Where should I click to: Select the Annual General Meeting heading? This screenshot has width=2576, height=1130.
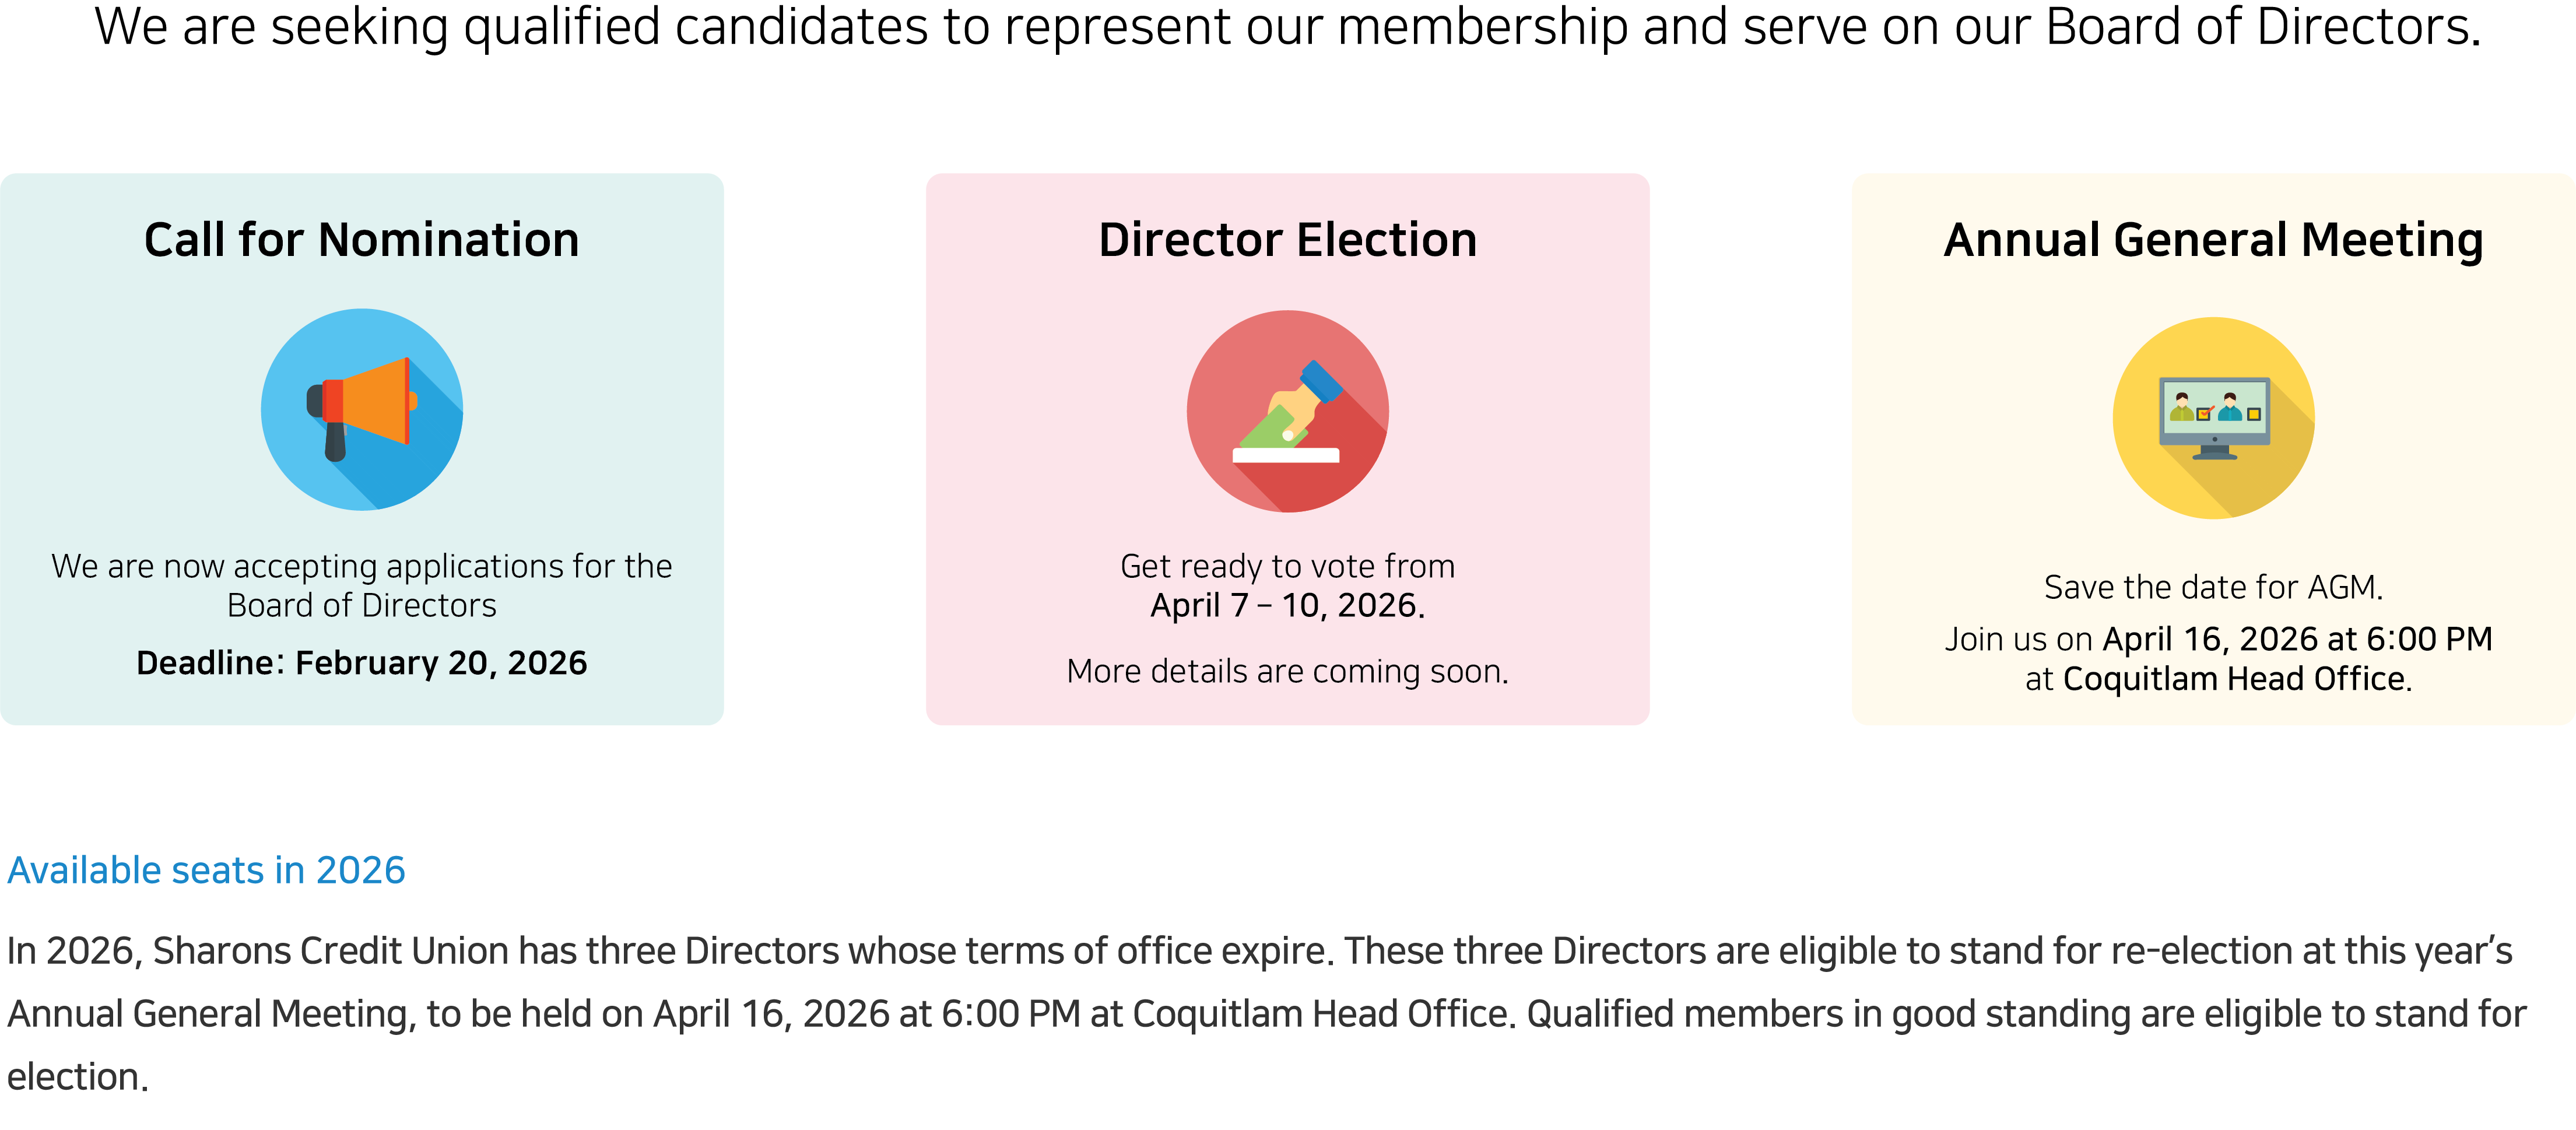click(x=2213, y=240)
